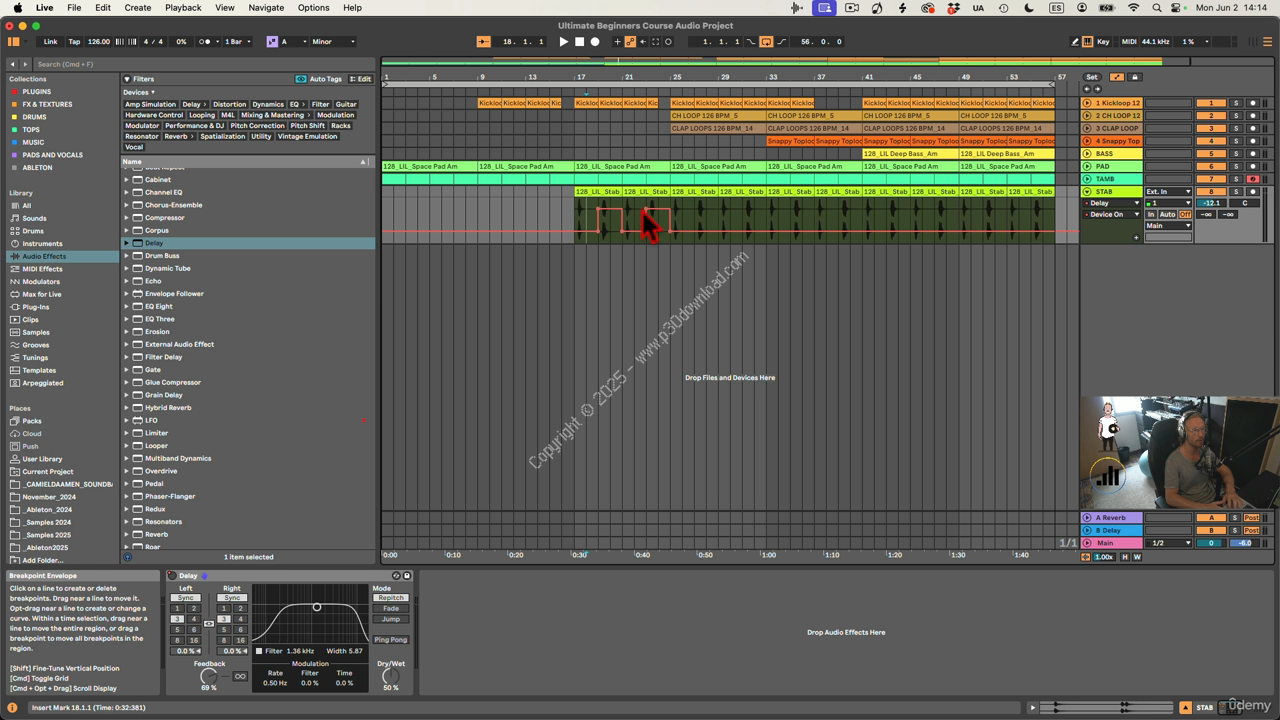Start playback with the transport Play button
This screenshot has height=720, width=1280.
coord(563,42)
